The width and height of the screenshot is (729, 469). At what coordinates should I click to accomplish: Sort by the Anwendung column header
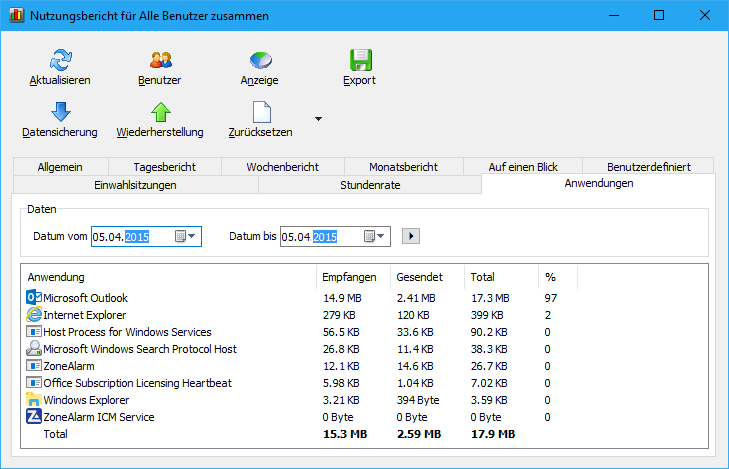pos(169,277)
